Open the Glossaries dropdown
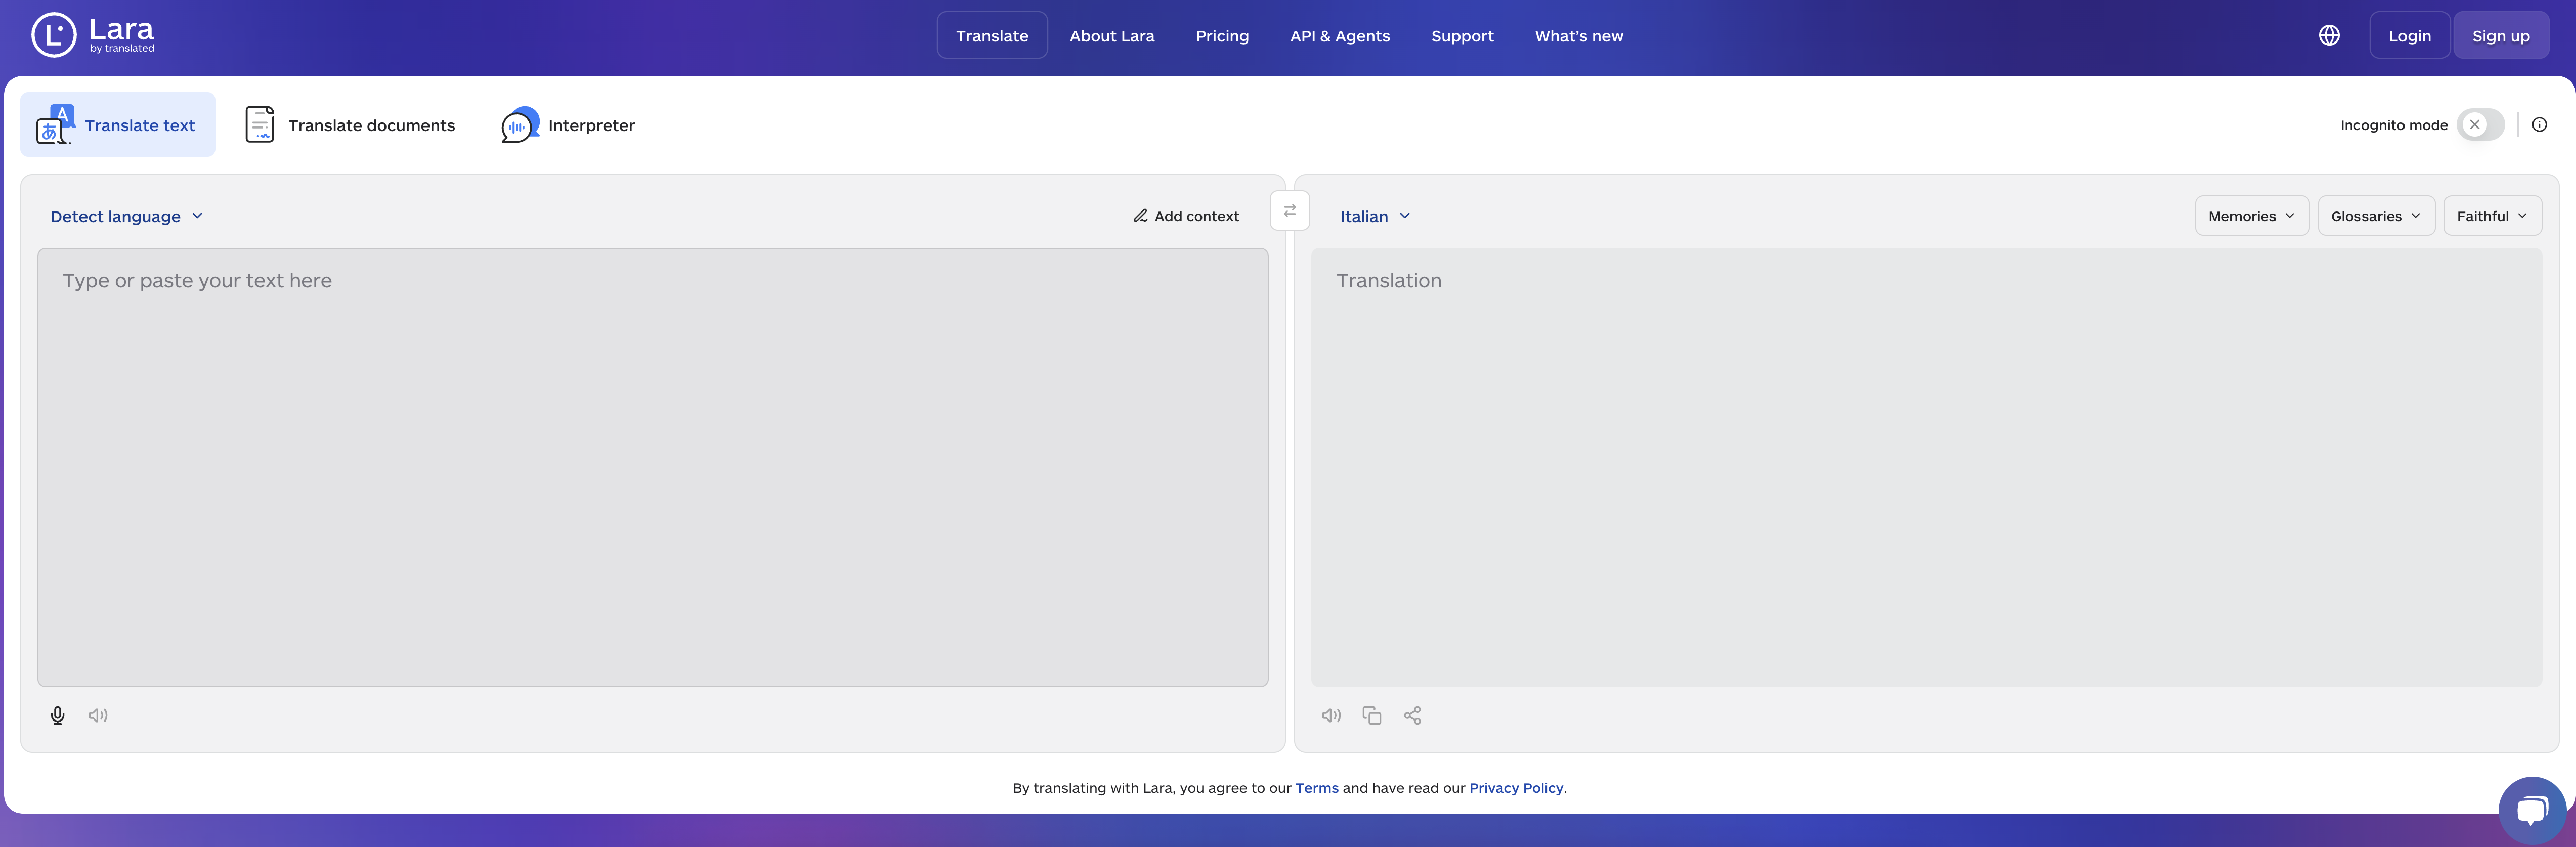This screenshot has width=2576, height=847. [2376, 215]
